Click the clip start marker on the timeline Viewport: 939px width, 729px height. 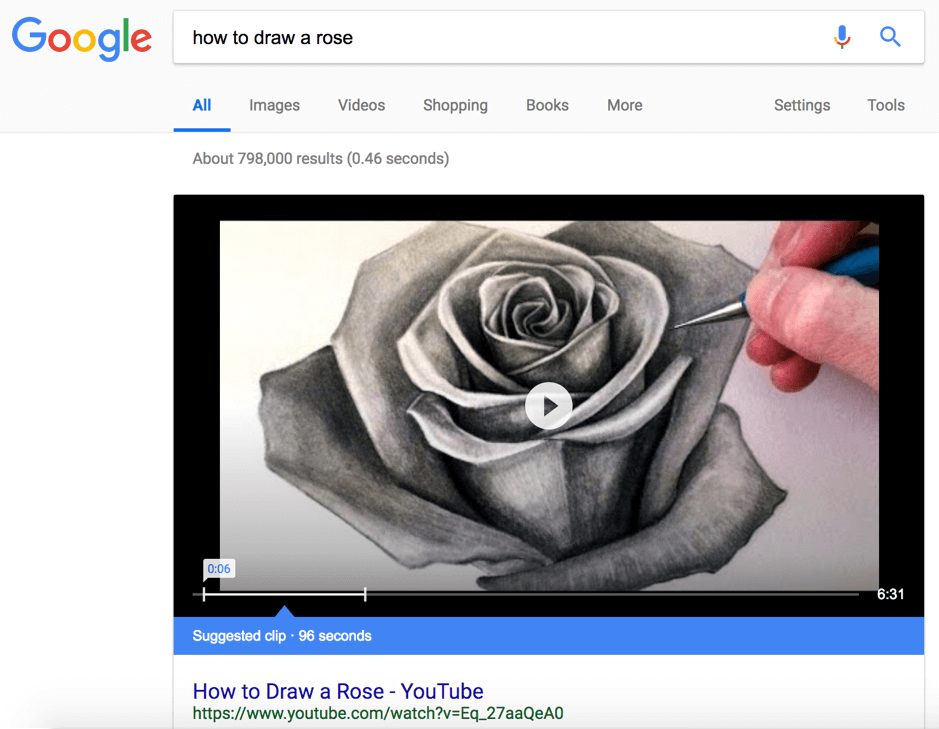(204, 594)
